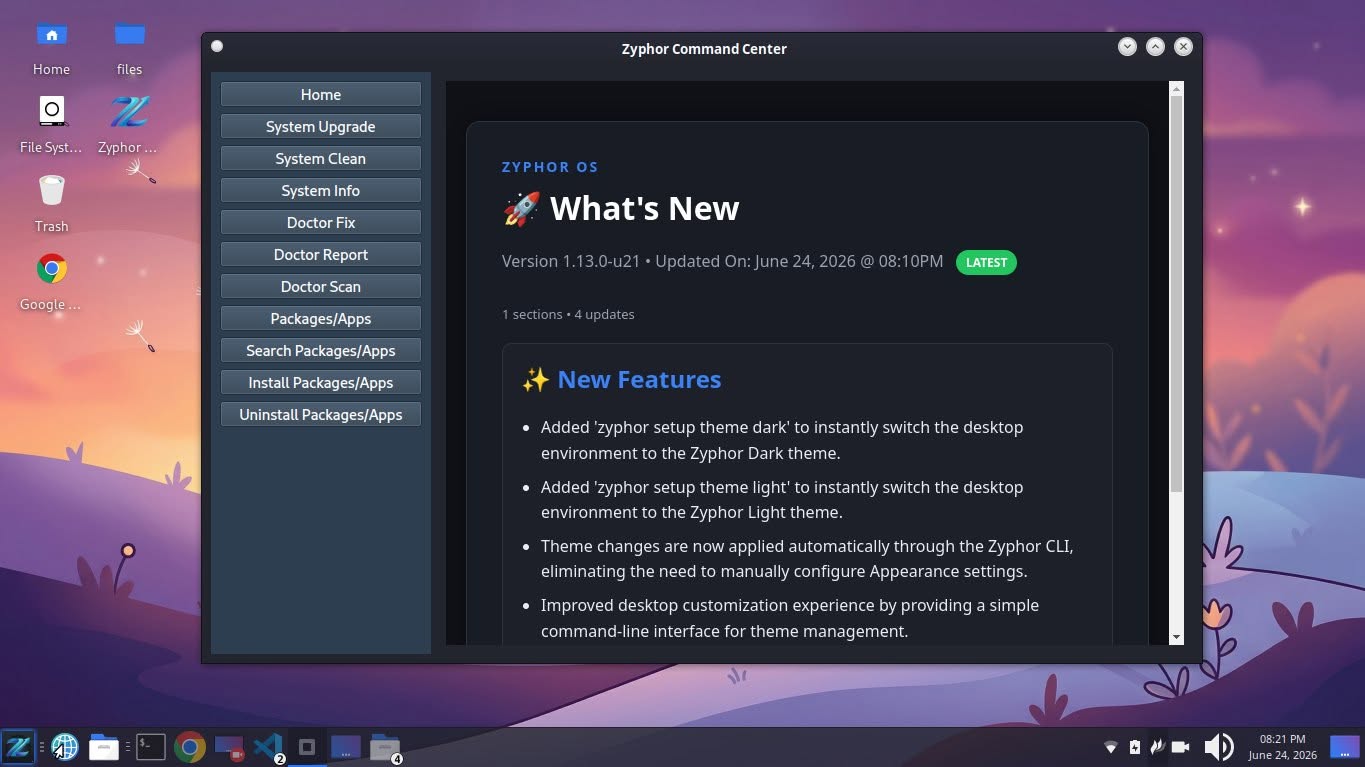This screenshot has height=767, width=1365.
Task: Switch to Visual Studio Code in taskbar
Action: pos(268,747)
